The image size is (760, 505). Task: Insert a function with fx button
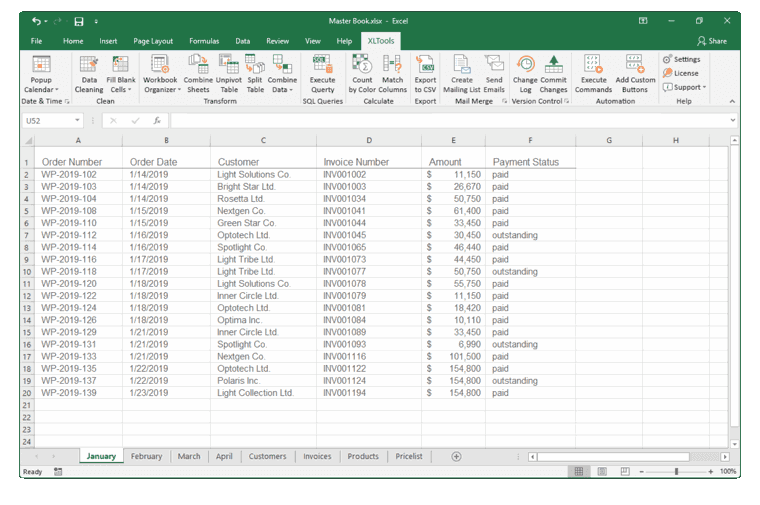pos(157,121)
